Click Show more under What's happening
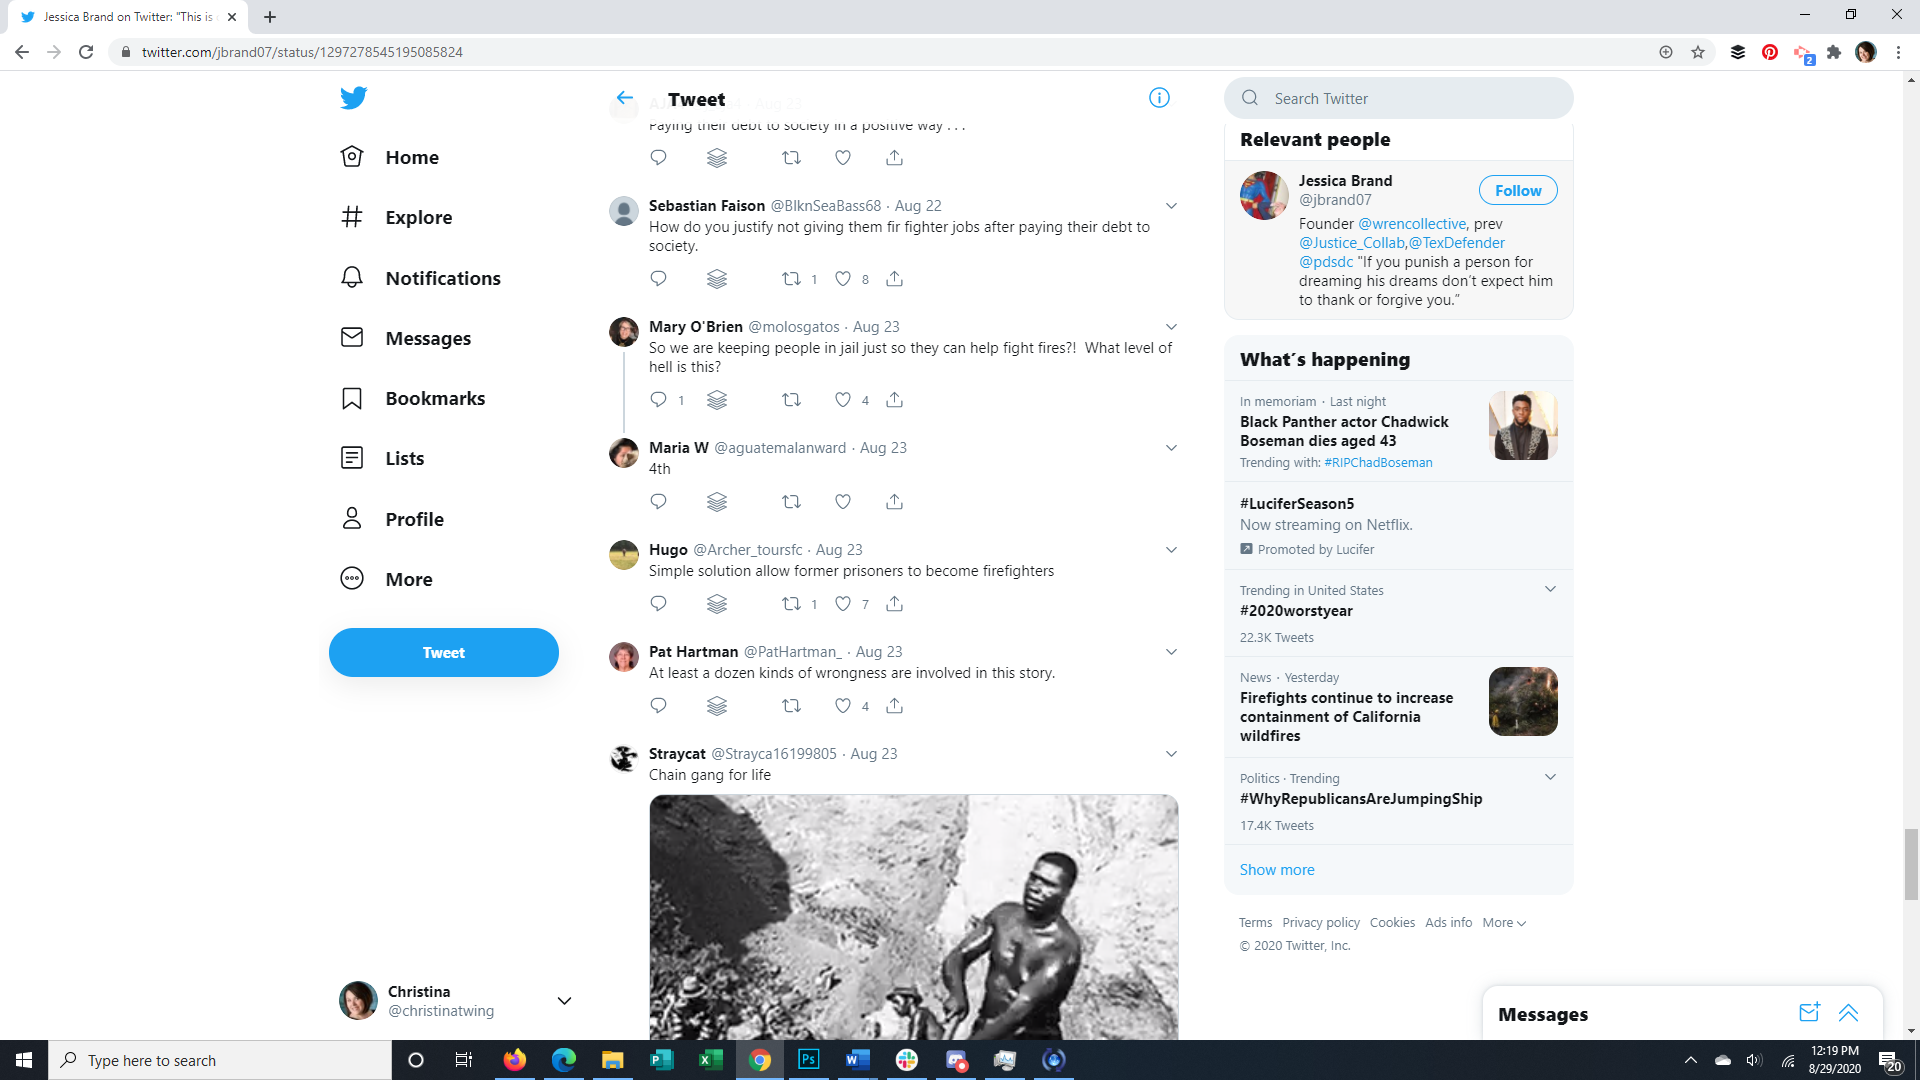Viewport: 1920px width, 1080px height. point(1277,870)
